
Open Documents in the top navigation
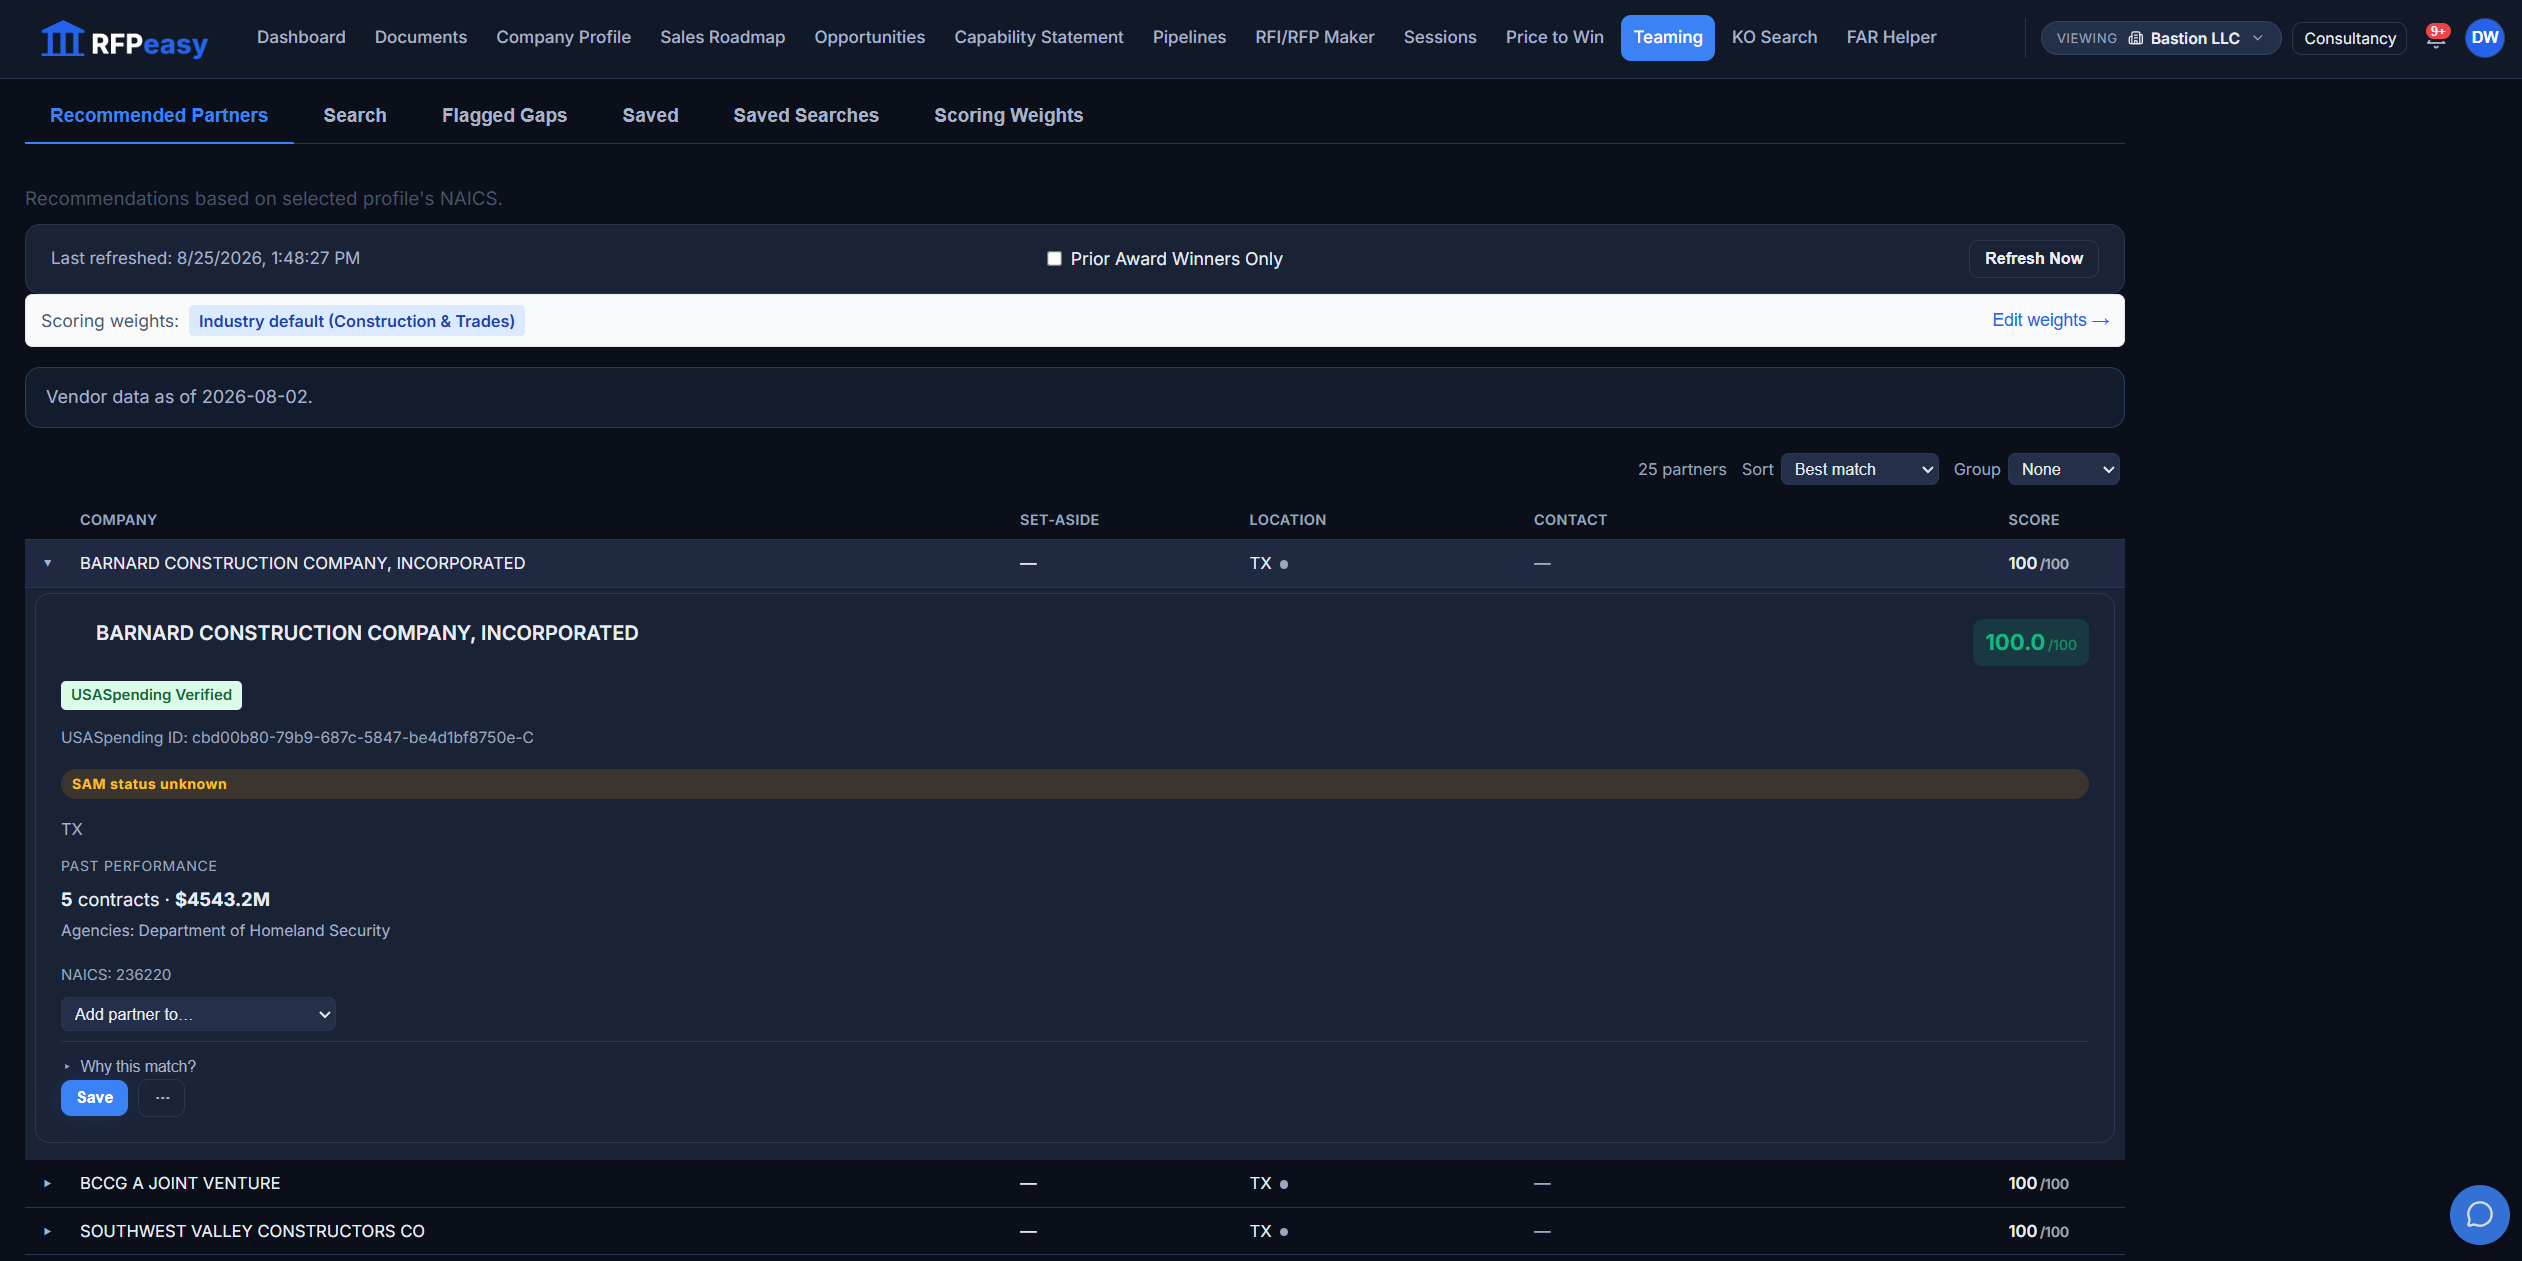point(421,37)
